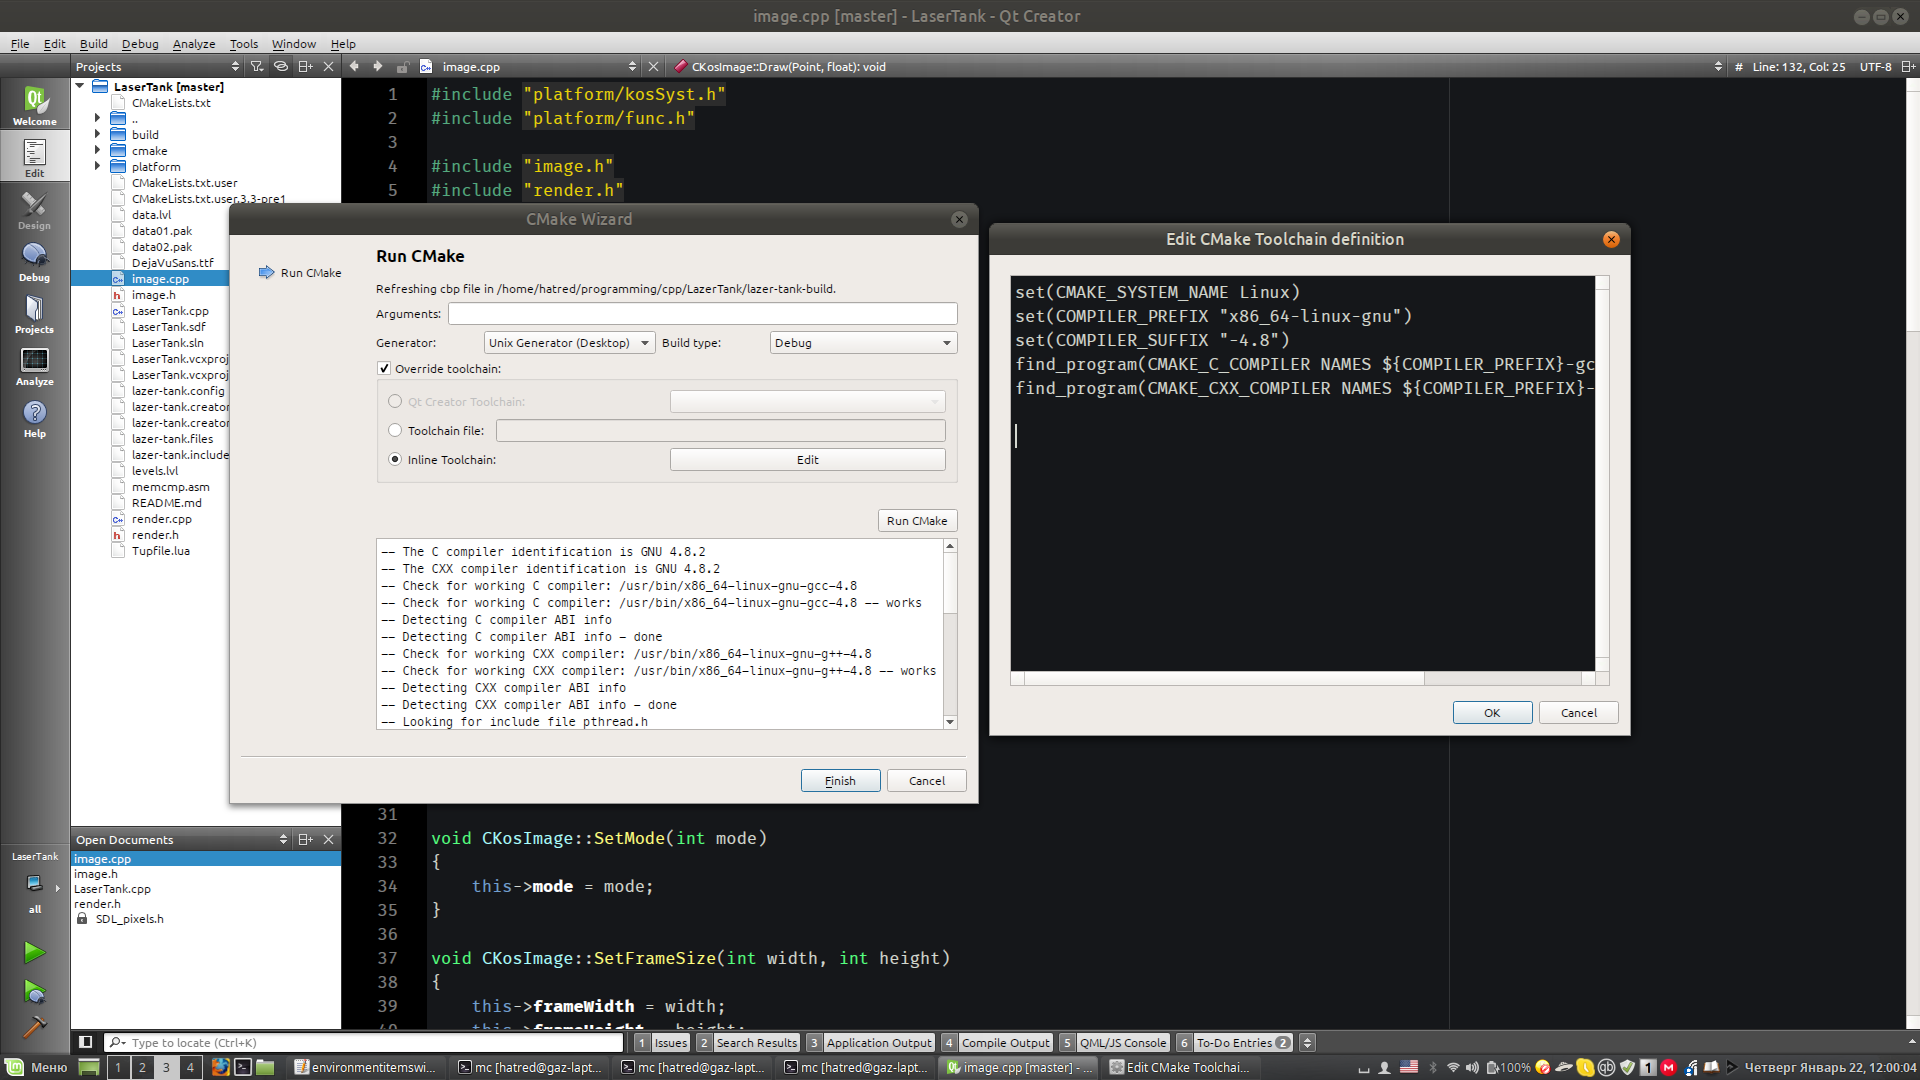Enable Override toolchain checkbox

pyautogui.click(x=384, y=367)
